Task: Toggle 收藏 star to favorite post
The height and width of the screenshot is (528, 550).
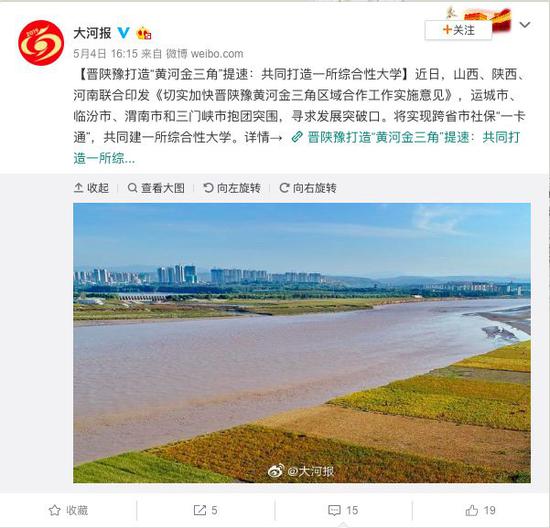Action: point(68,510)
